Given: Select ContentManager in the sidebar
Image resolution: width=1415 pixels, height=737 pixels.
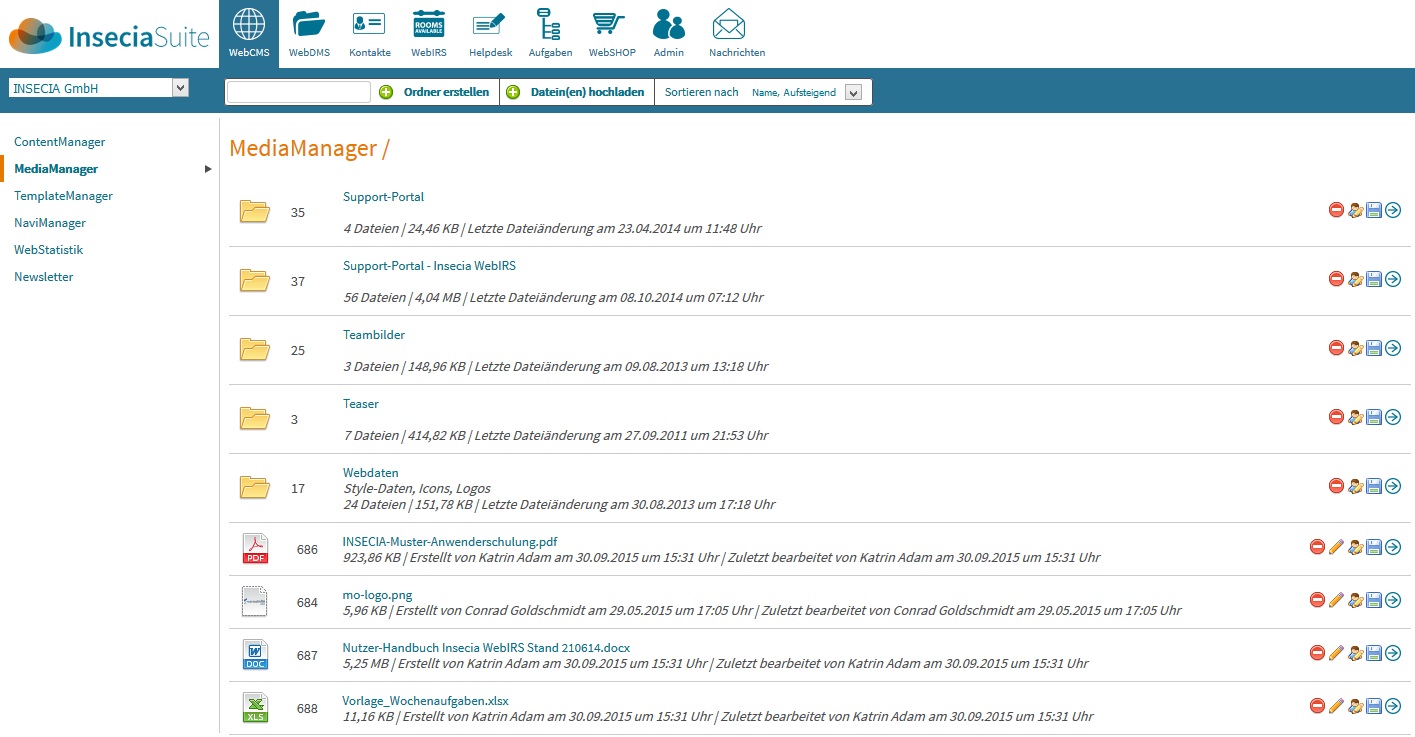Looking at the screenshot, I should coord(59,142).
